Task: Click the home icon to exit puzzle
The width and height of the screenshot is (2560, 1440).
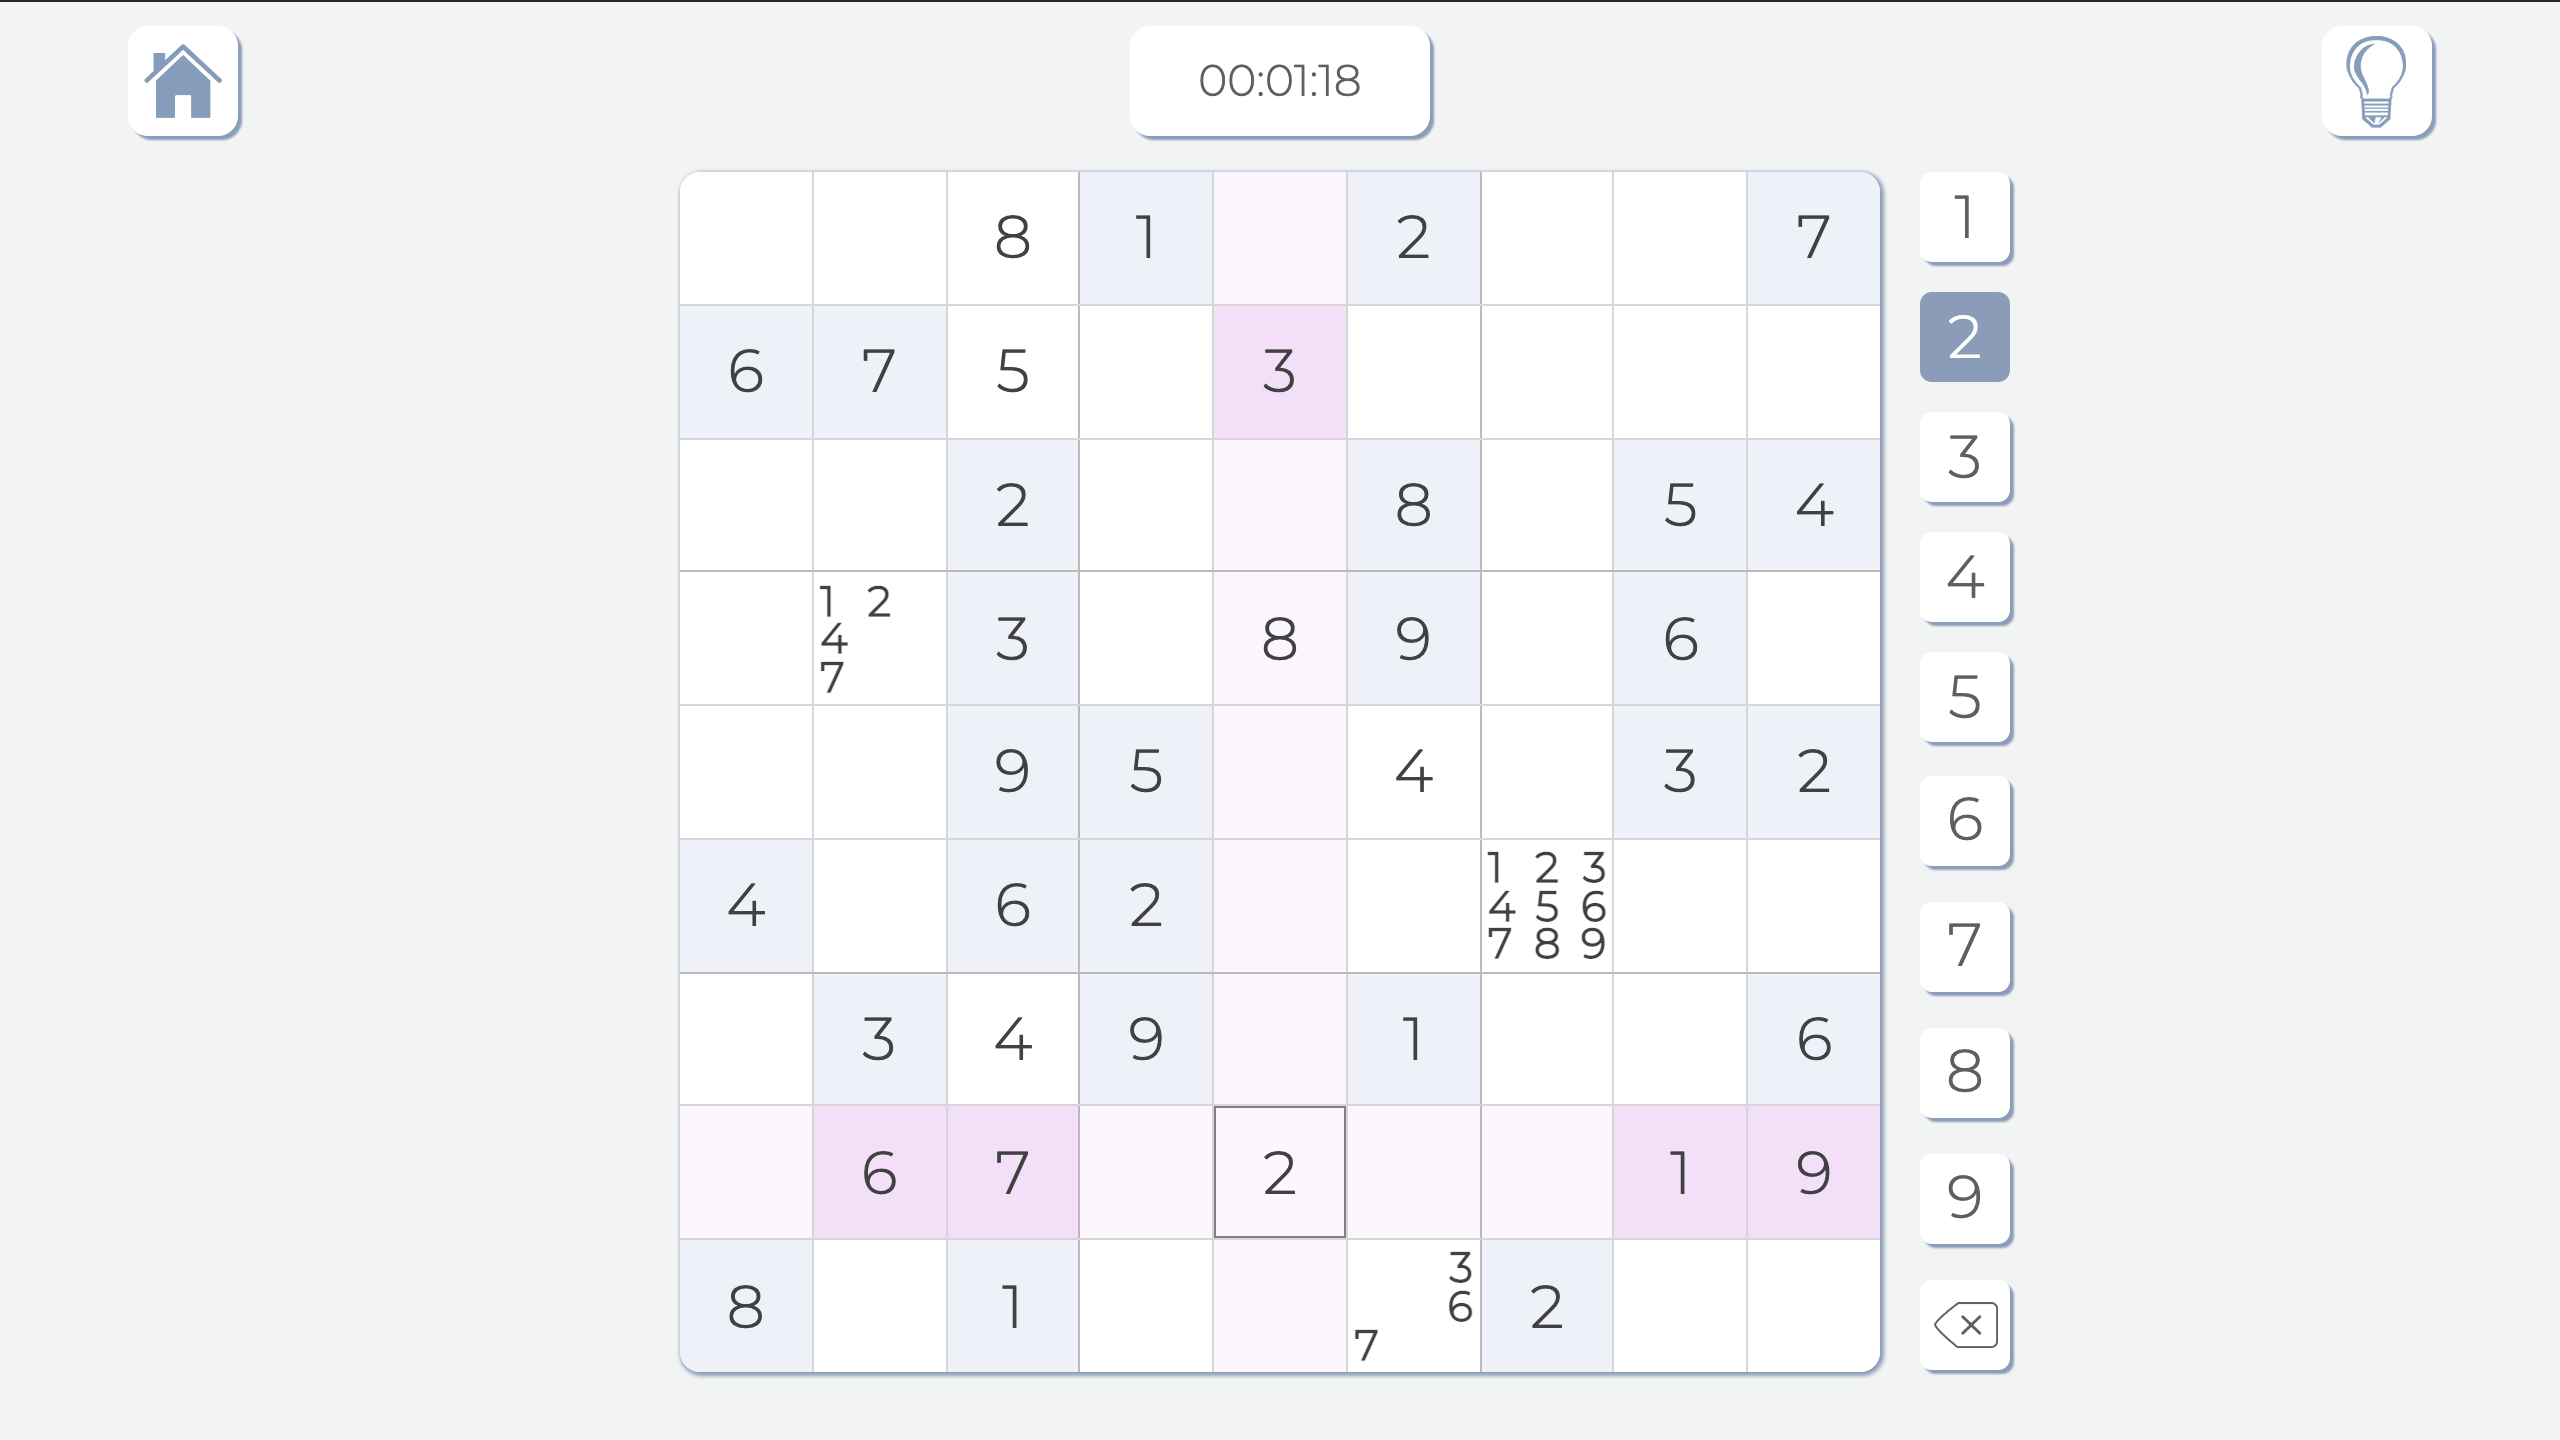Action: (x=184, y=82)
